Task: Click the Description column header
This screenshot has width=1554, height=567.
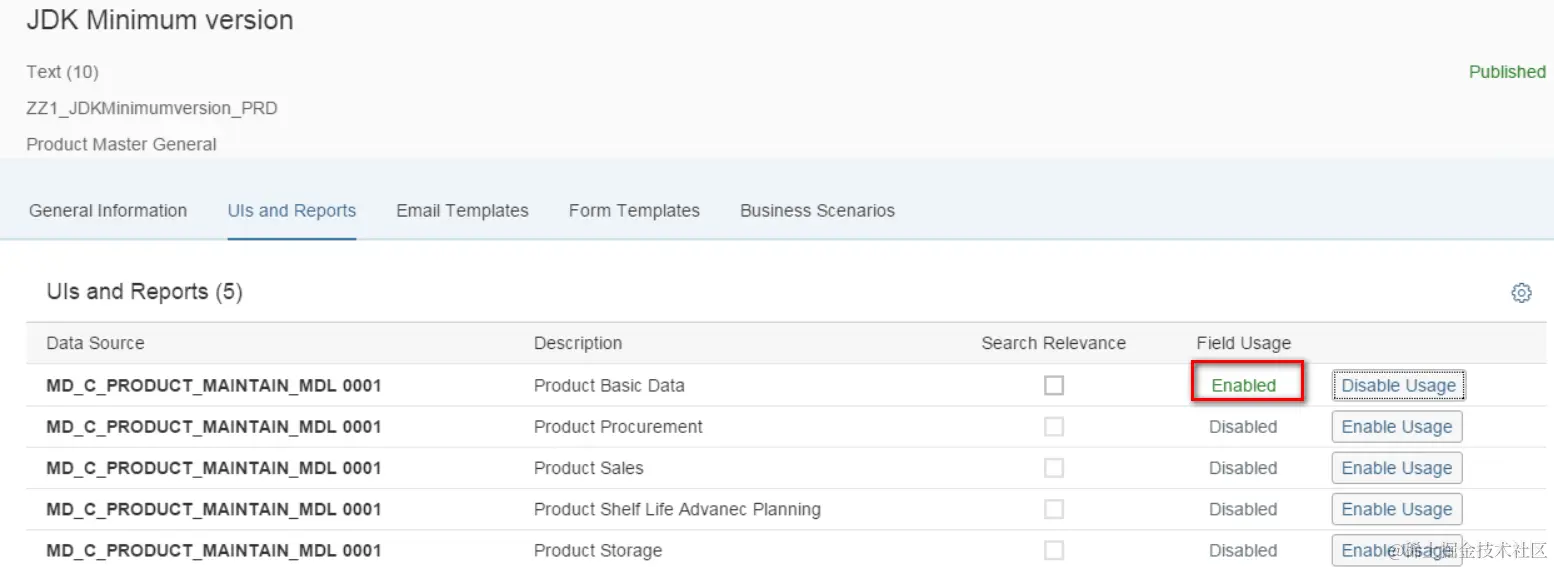Action: (x=578, y=343)
